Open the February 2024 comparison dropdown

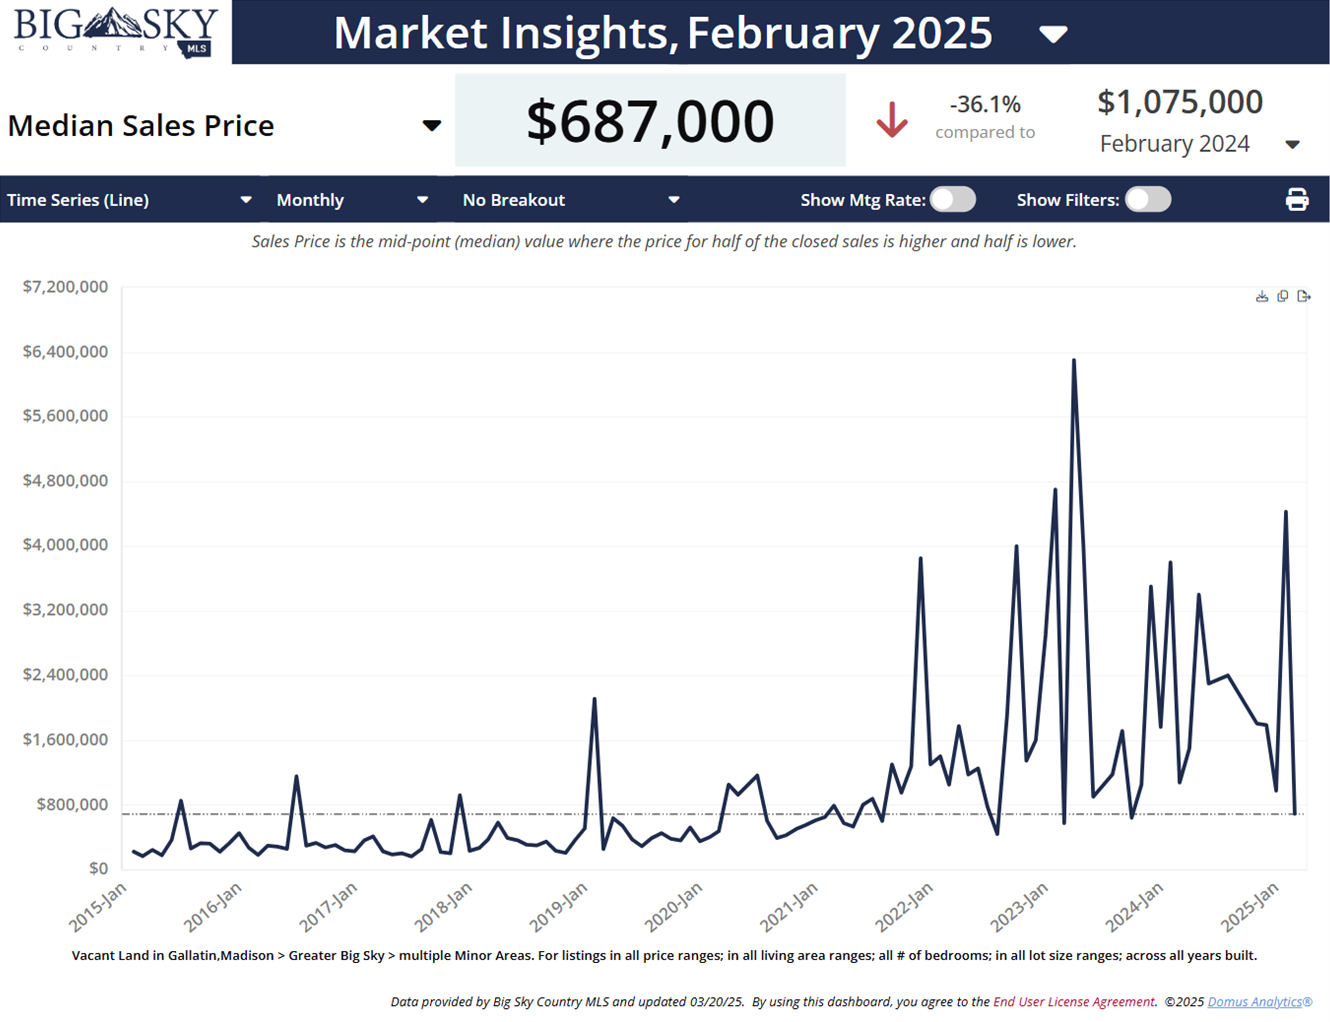(1292, 145)
